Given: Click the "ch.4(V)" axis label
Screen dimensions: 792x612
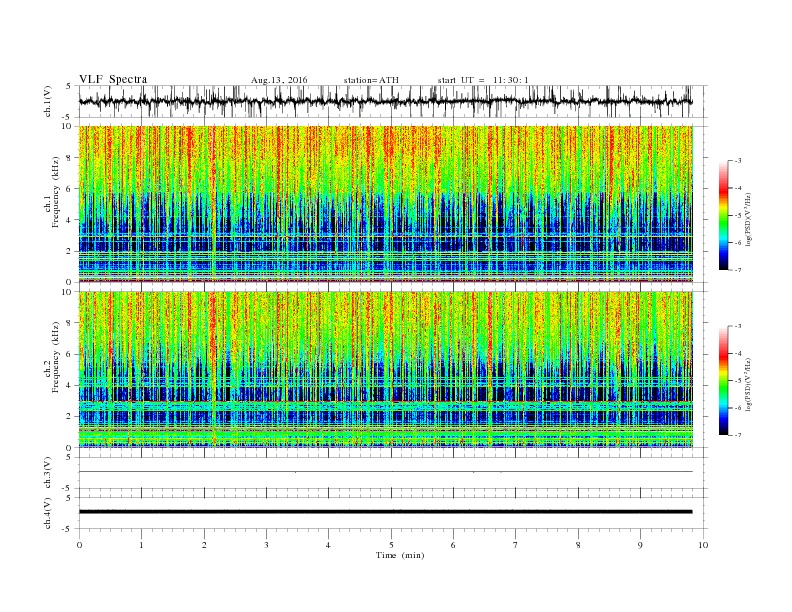Looking at the screenshot, I should (48, 513).
